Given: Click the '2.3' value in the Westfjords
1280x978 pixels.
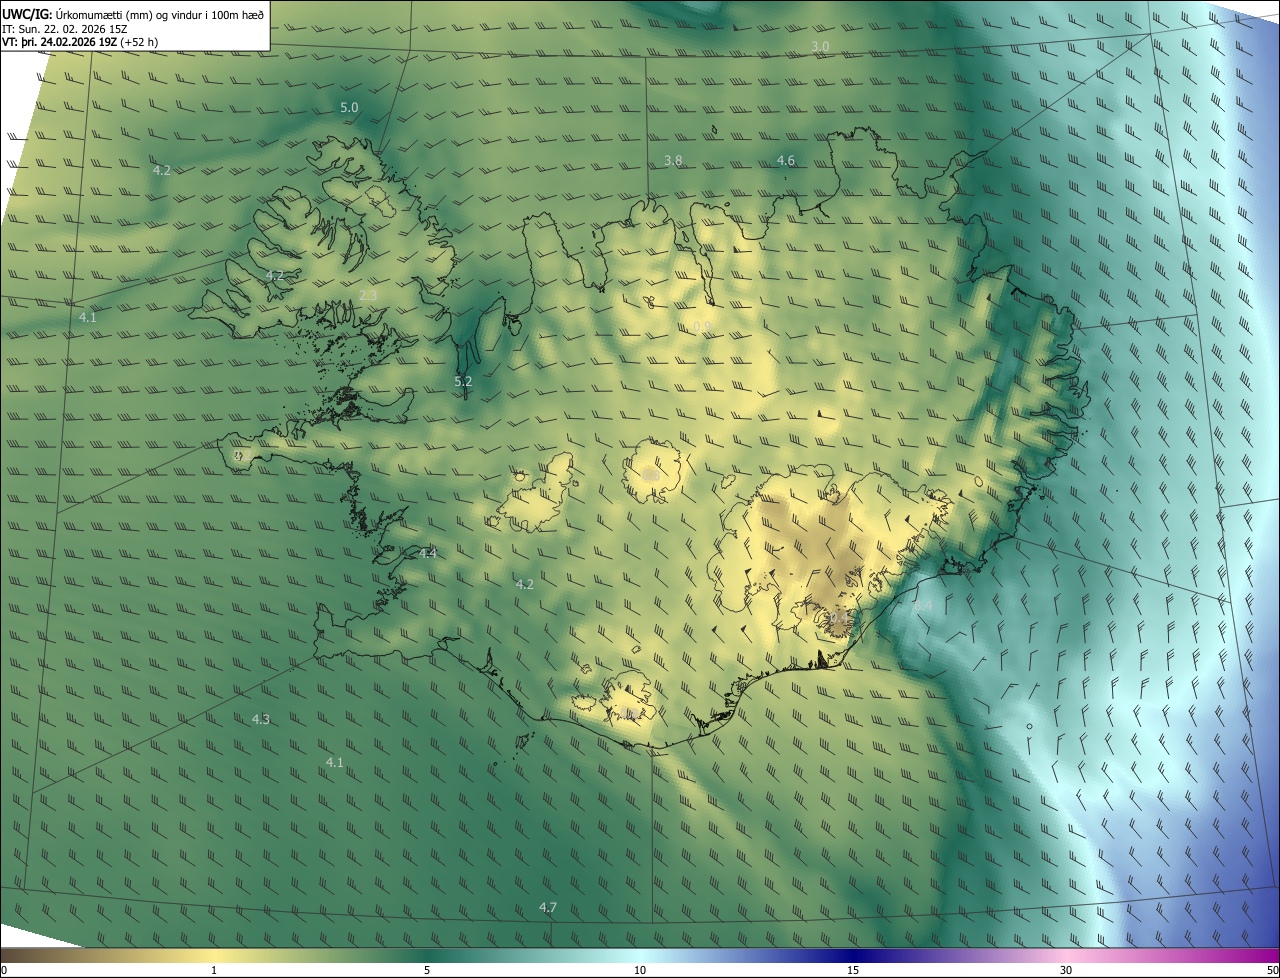Looking at the screenshot, I should pyautogui.click(x=368, y=295).
